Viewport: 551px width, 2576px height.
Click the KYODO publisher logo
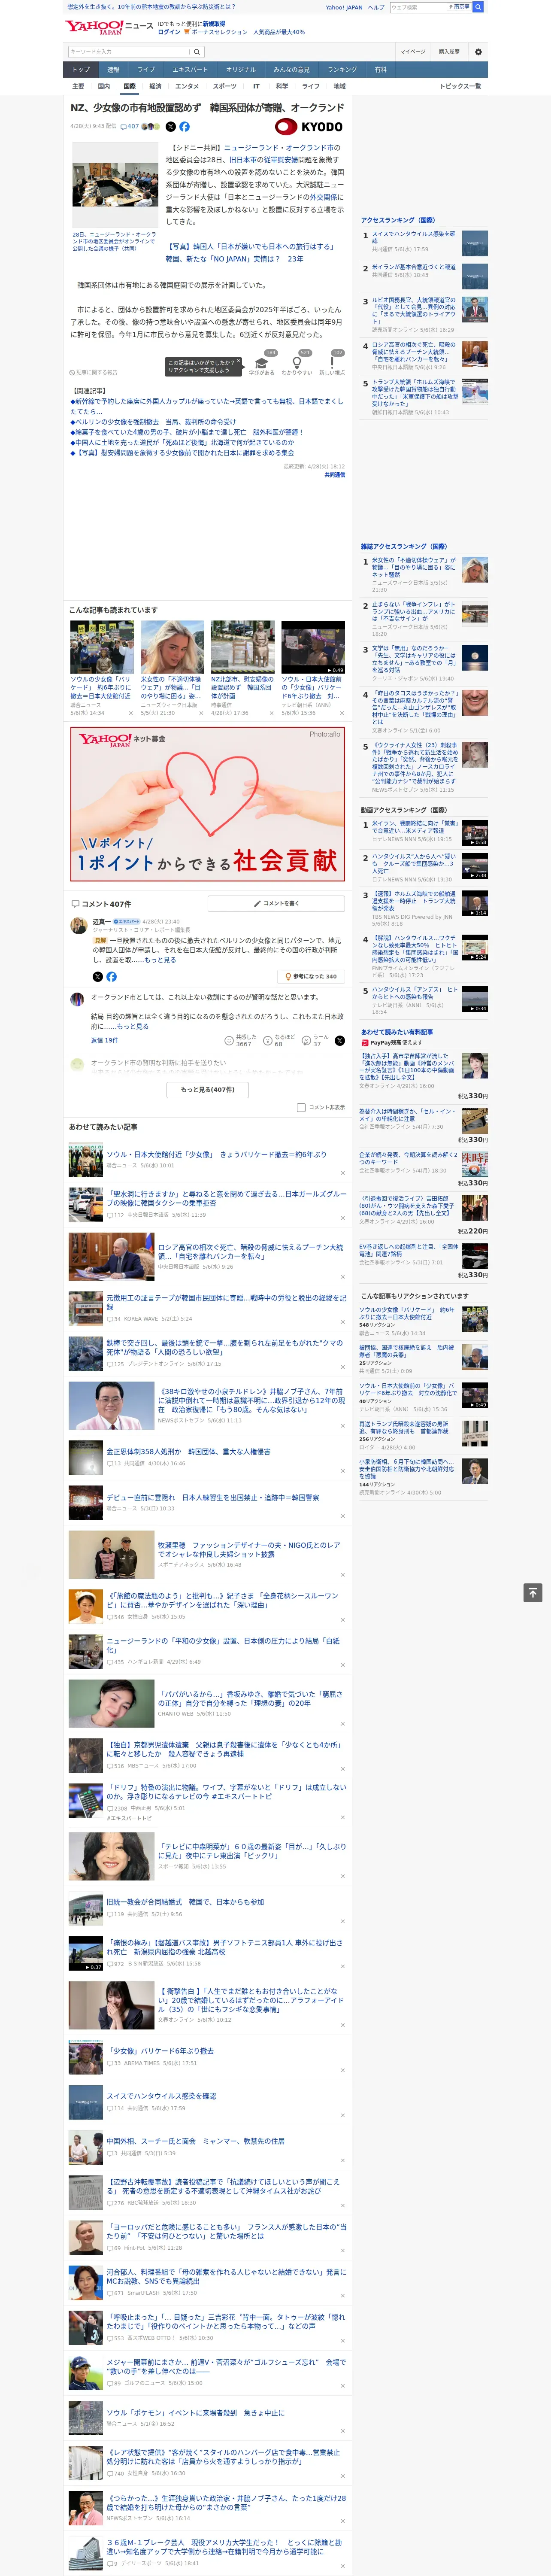pos(310,127)
